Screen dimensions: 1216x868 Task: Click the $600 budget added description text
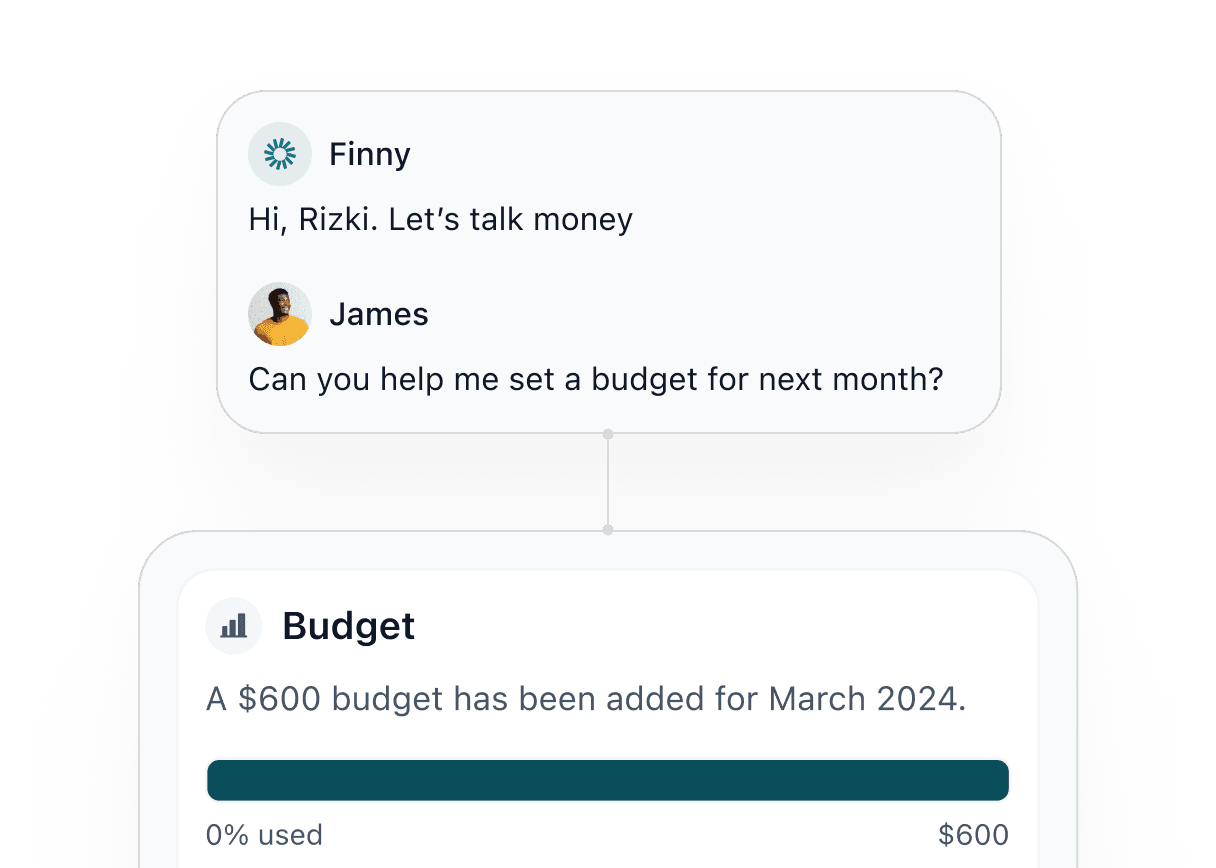586,699
